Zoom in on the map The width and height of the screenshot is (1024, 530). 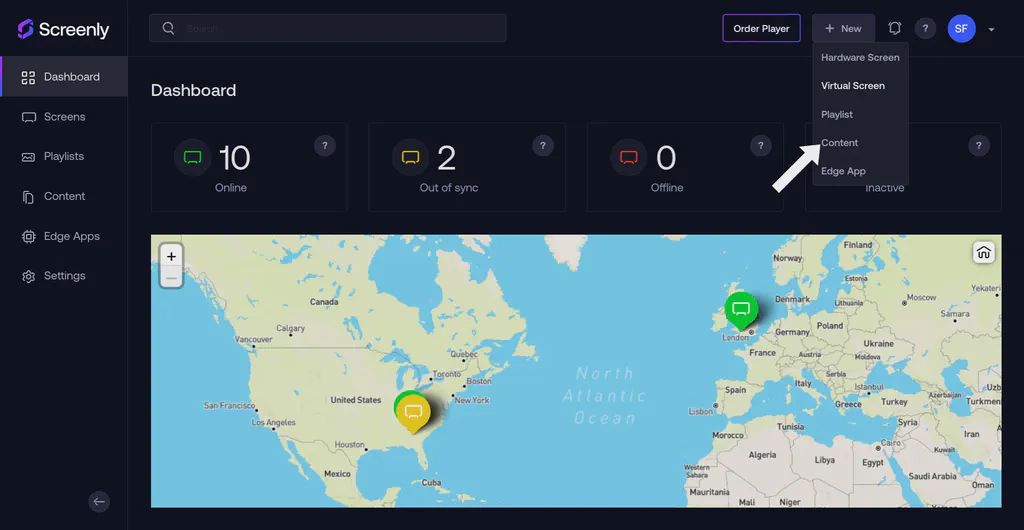[x=171, y=256]
